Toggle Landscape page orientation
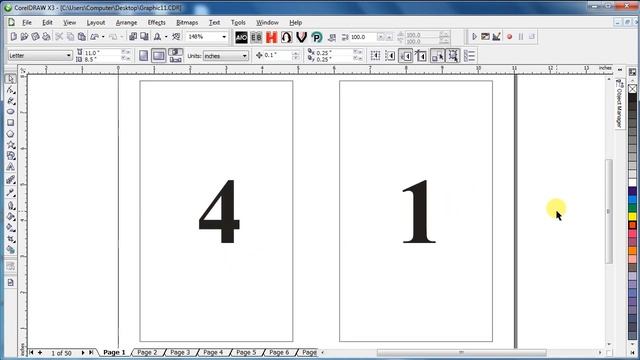The image size is (640, 360). click(159, 56)
